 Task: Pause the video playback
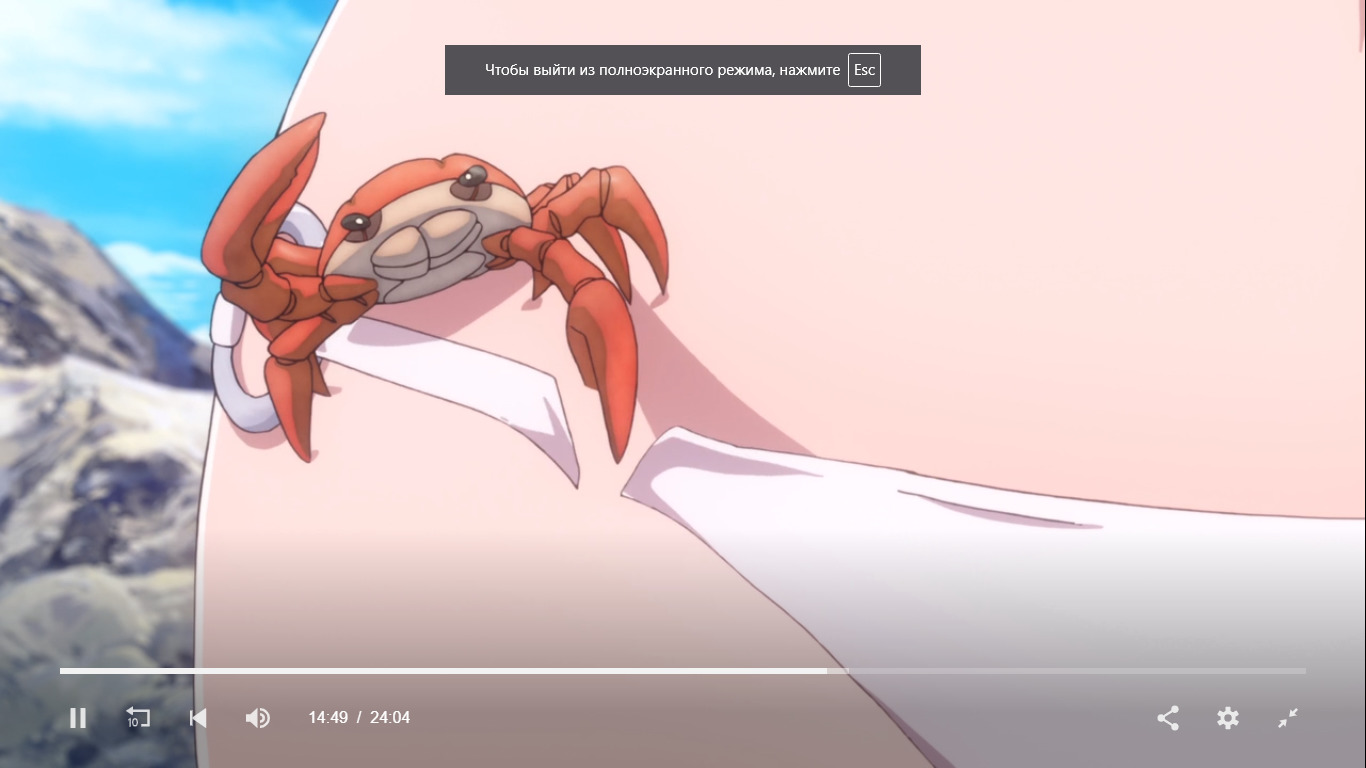tap(78, 718)
